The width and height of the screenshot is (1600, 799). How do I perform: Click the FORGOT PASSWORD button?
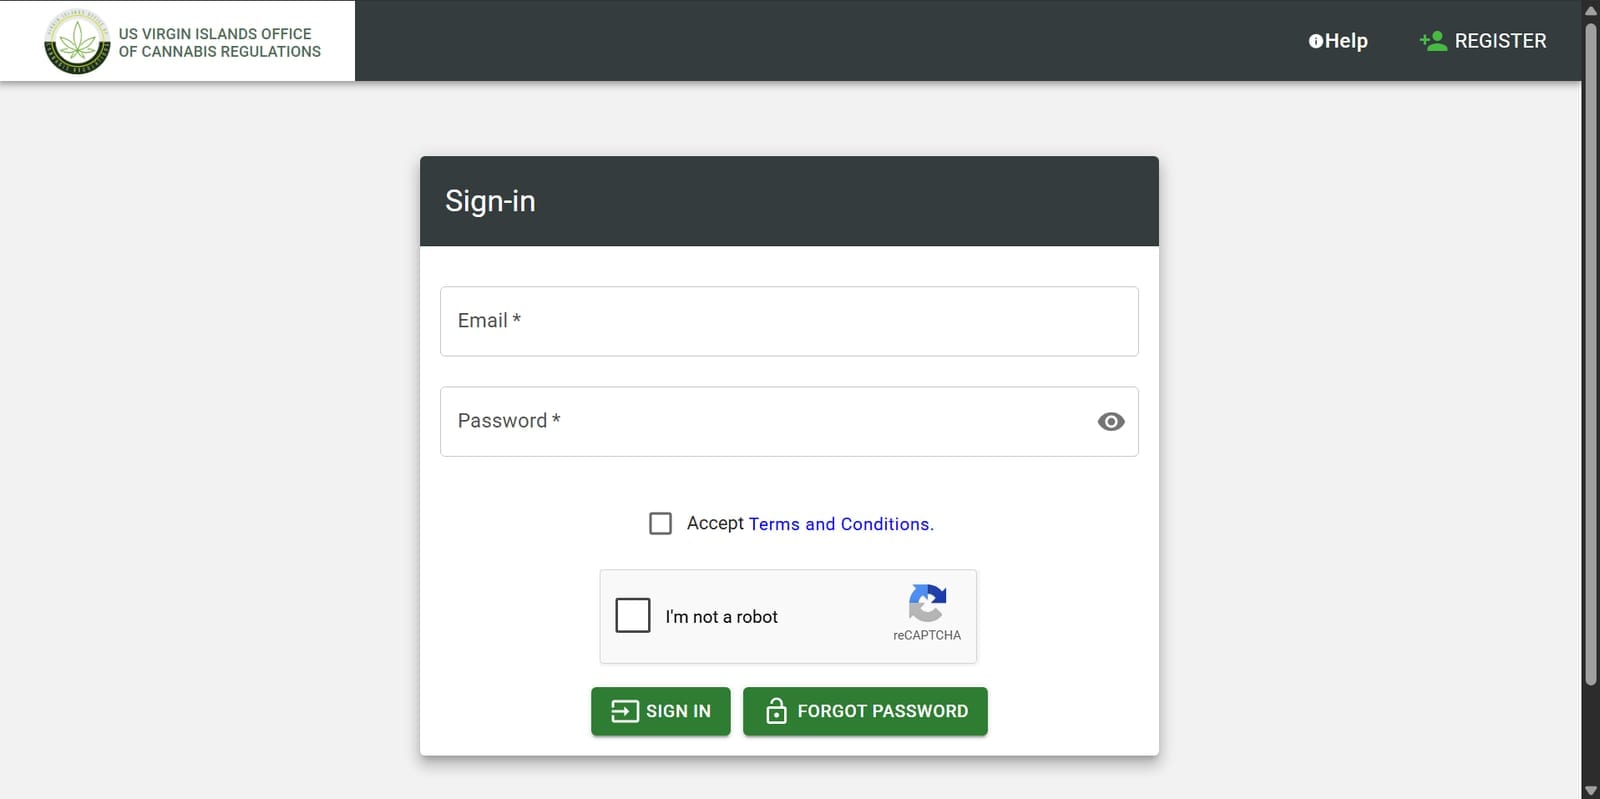(864, 711)
